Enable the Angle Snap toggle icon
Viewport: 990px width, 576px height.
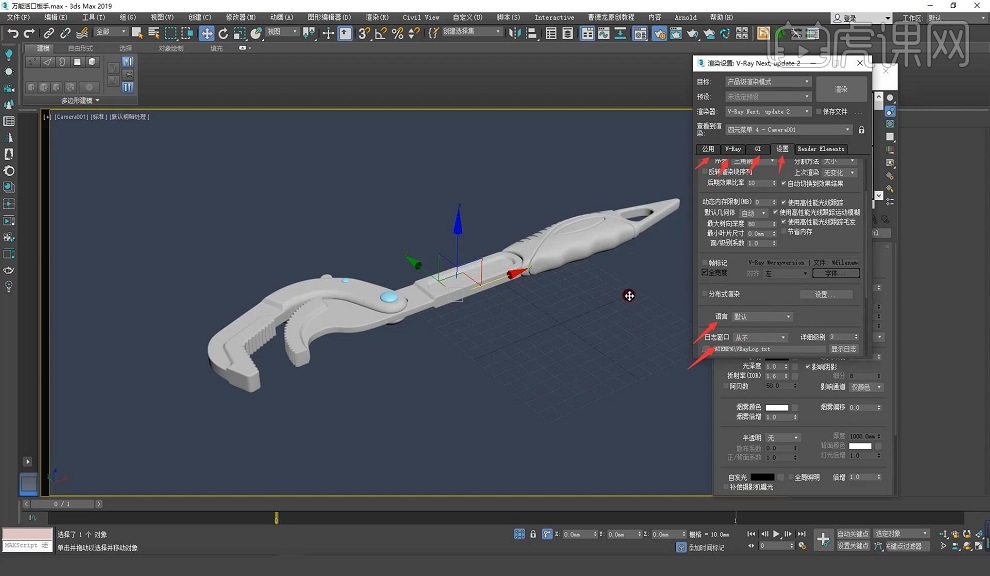381,33
